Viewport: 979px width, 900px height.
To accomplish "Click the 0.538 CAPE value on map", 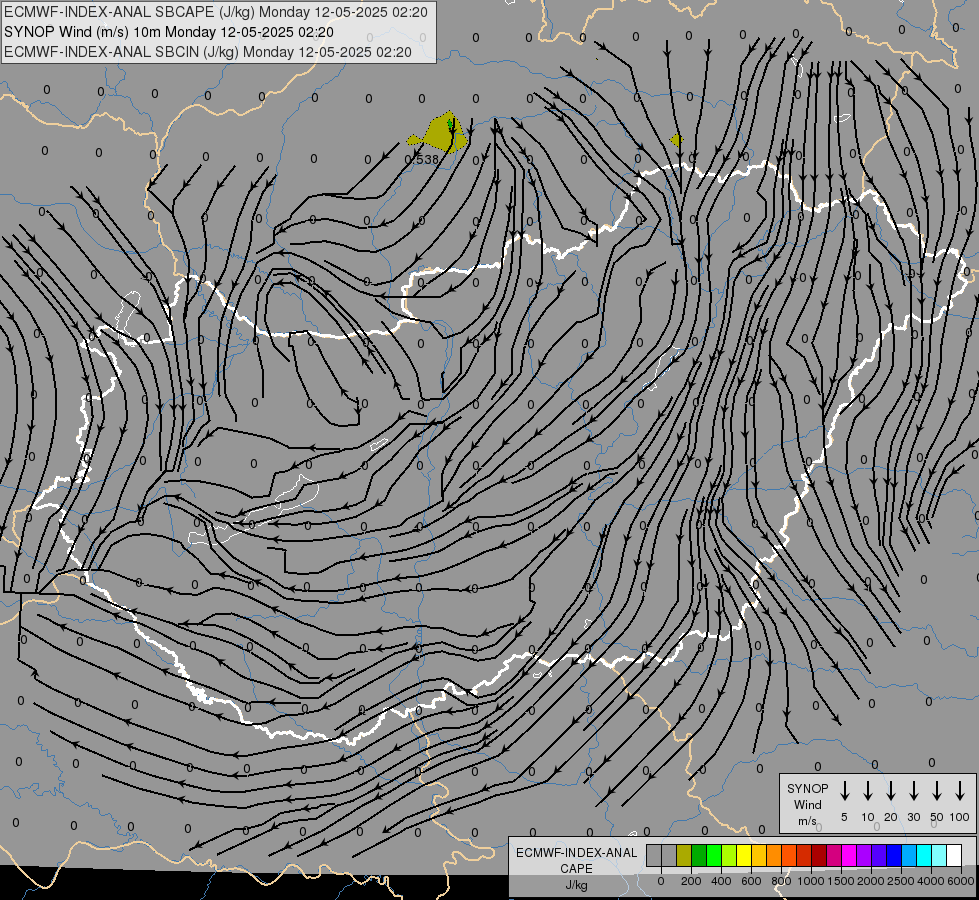I will [x=421, y=160].
